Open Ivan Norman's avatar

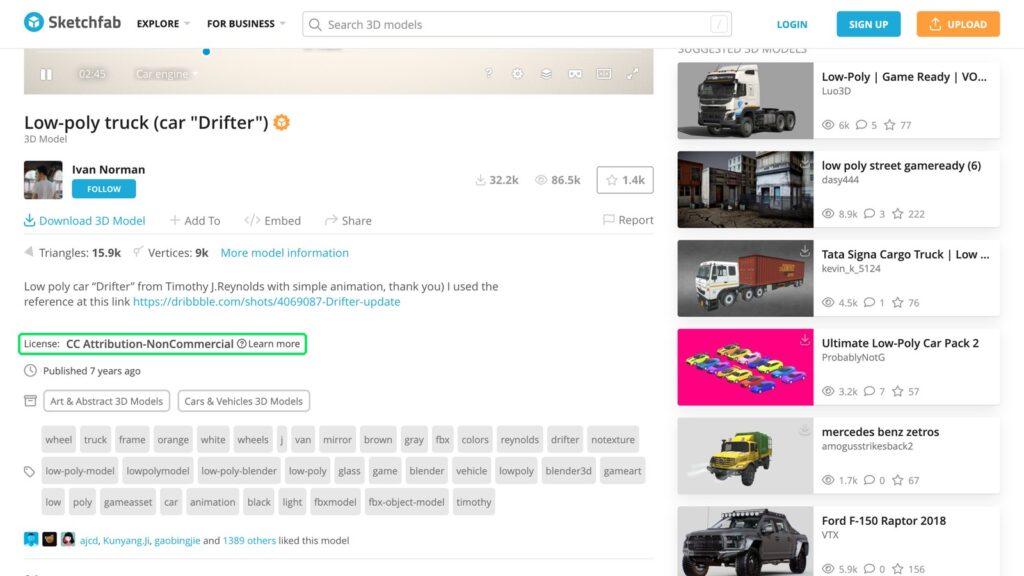[x=43, y=180]
